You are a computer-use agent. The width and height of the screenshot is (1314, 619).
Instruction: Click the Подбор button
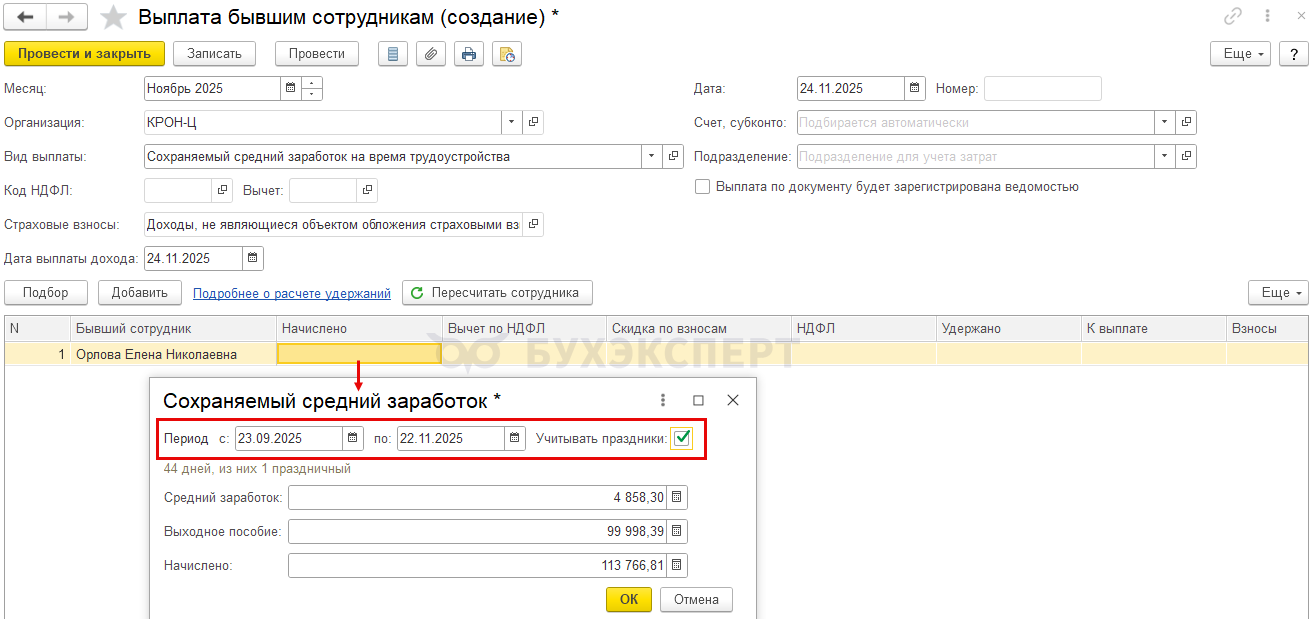(45, 293)
